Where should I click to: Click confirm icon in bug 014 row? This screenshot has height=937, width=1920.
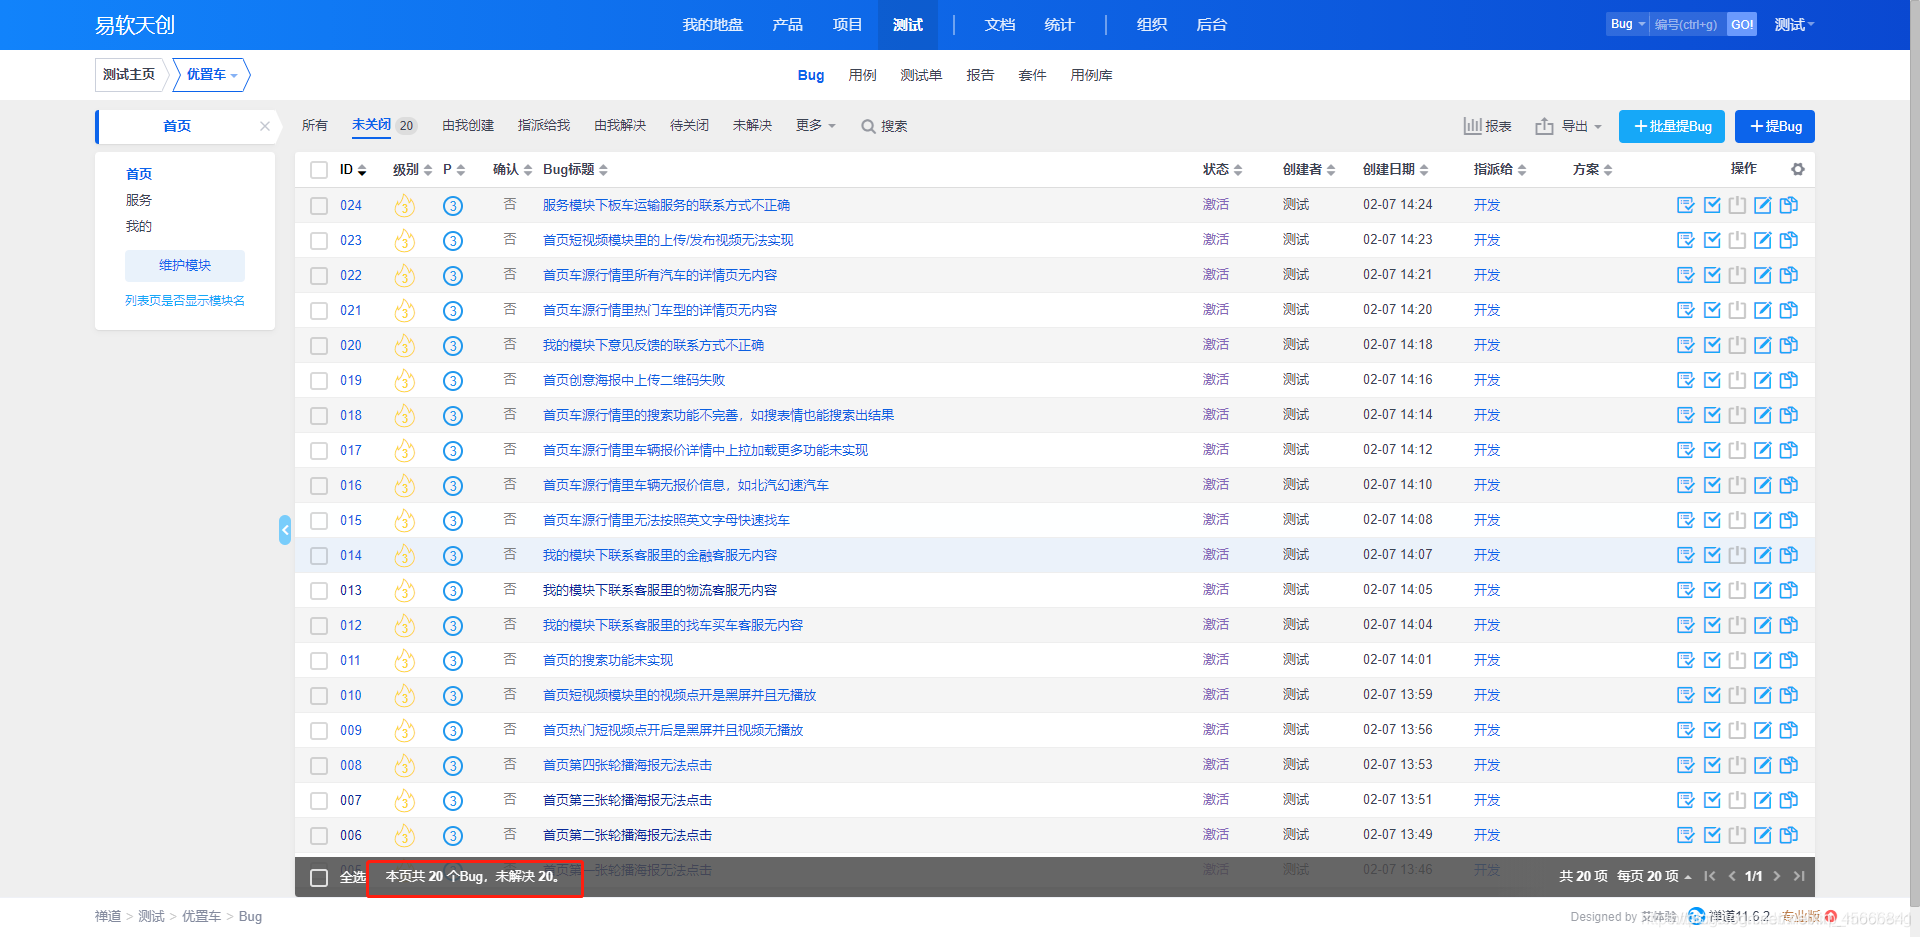click(1686, 555)
